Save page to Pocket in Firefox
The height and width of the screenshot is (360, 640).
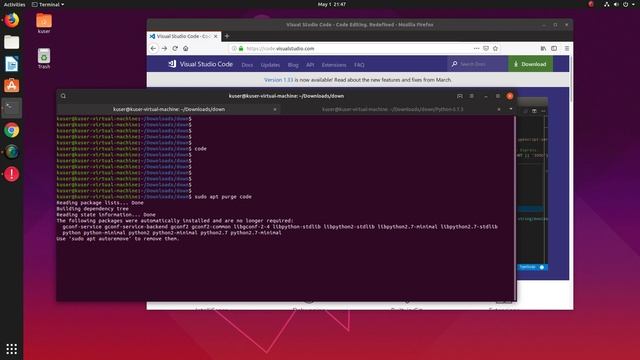[x=486, y=48]
